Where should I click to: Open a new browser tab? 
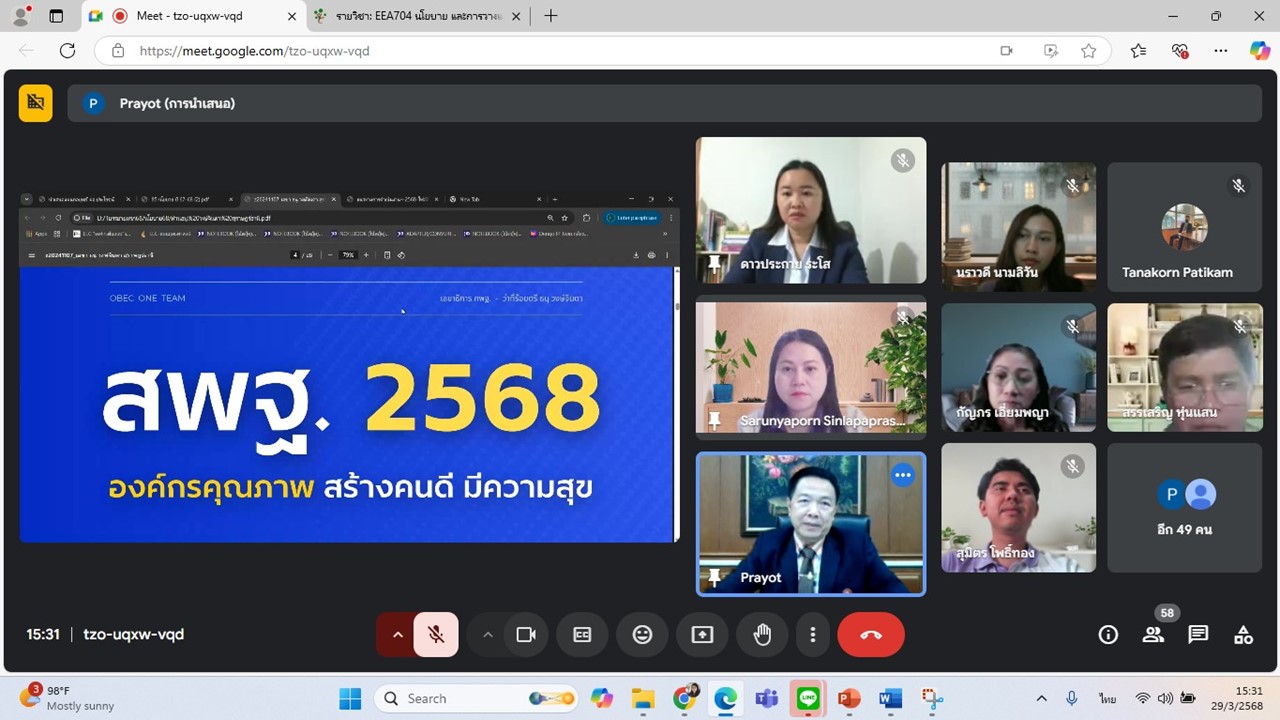551,16
